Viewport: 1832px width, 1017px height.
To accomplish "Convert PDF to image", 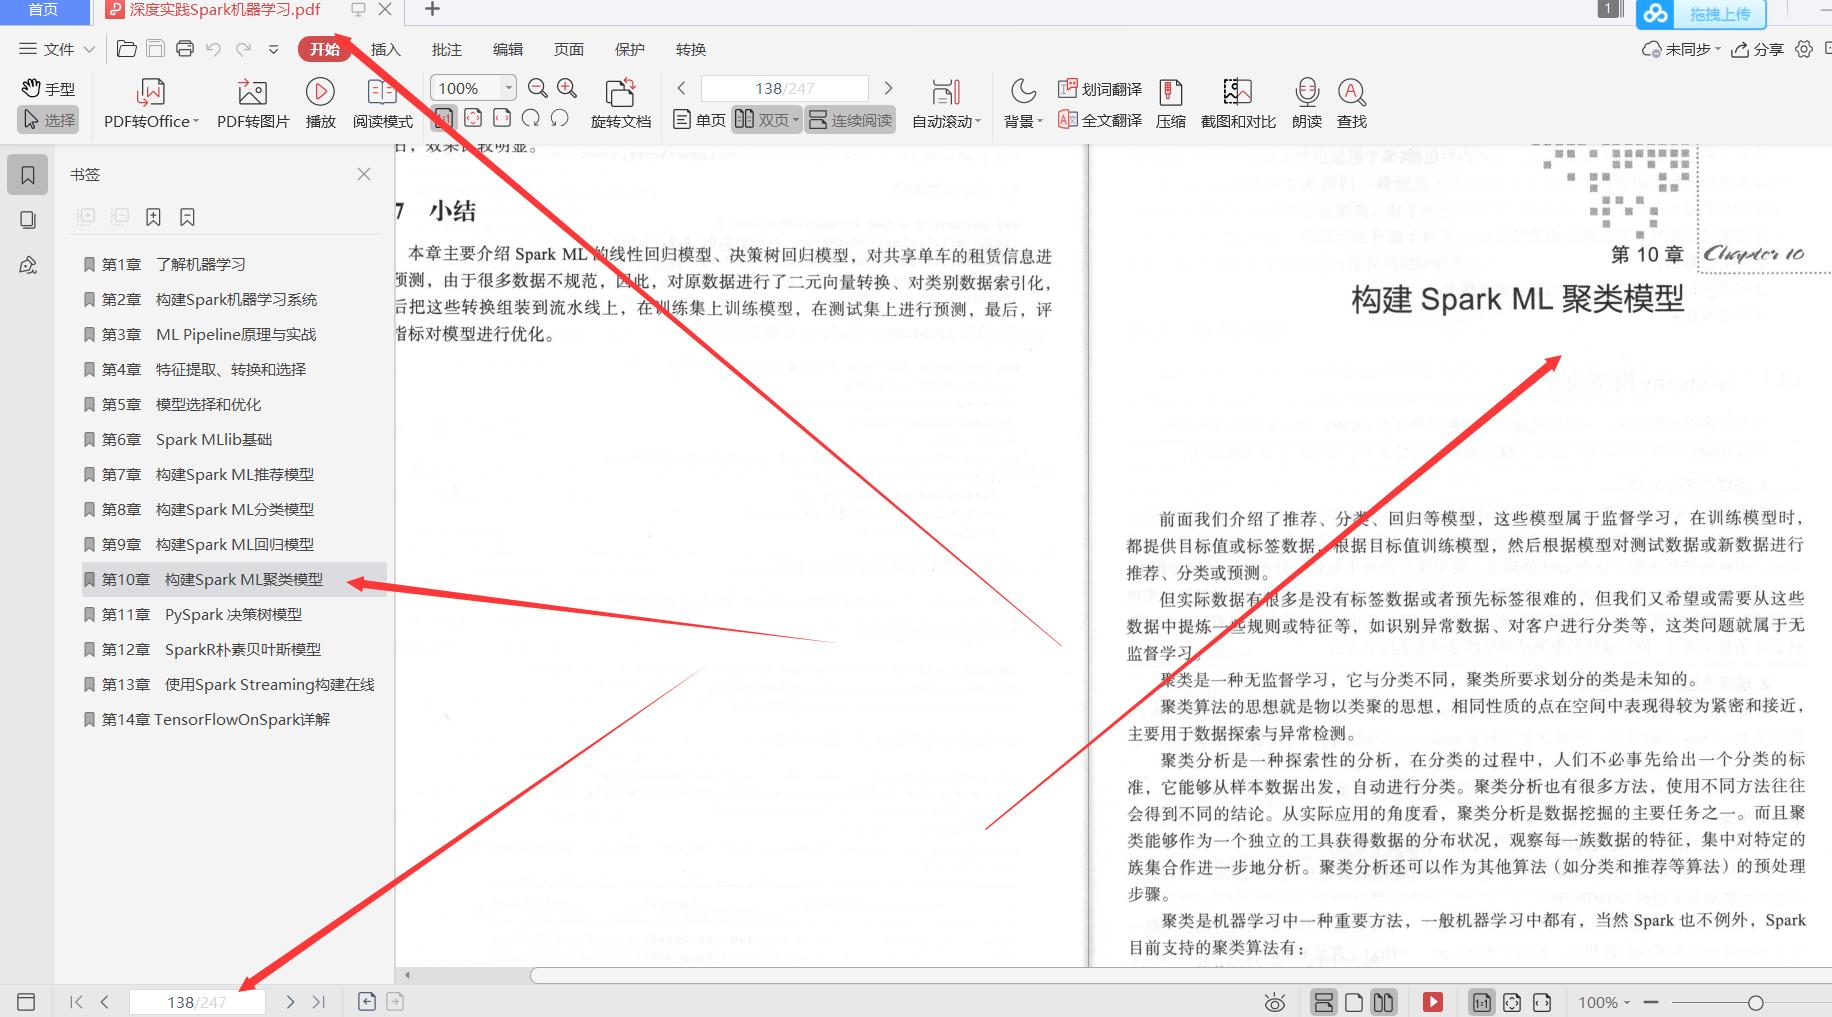I will 253,104.
